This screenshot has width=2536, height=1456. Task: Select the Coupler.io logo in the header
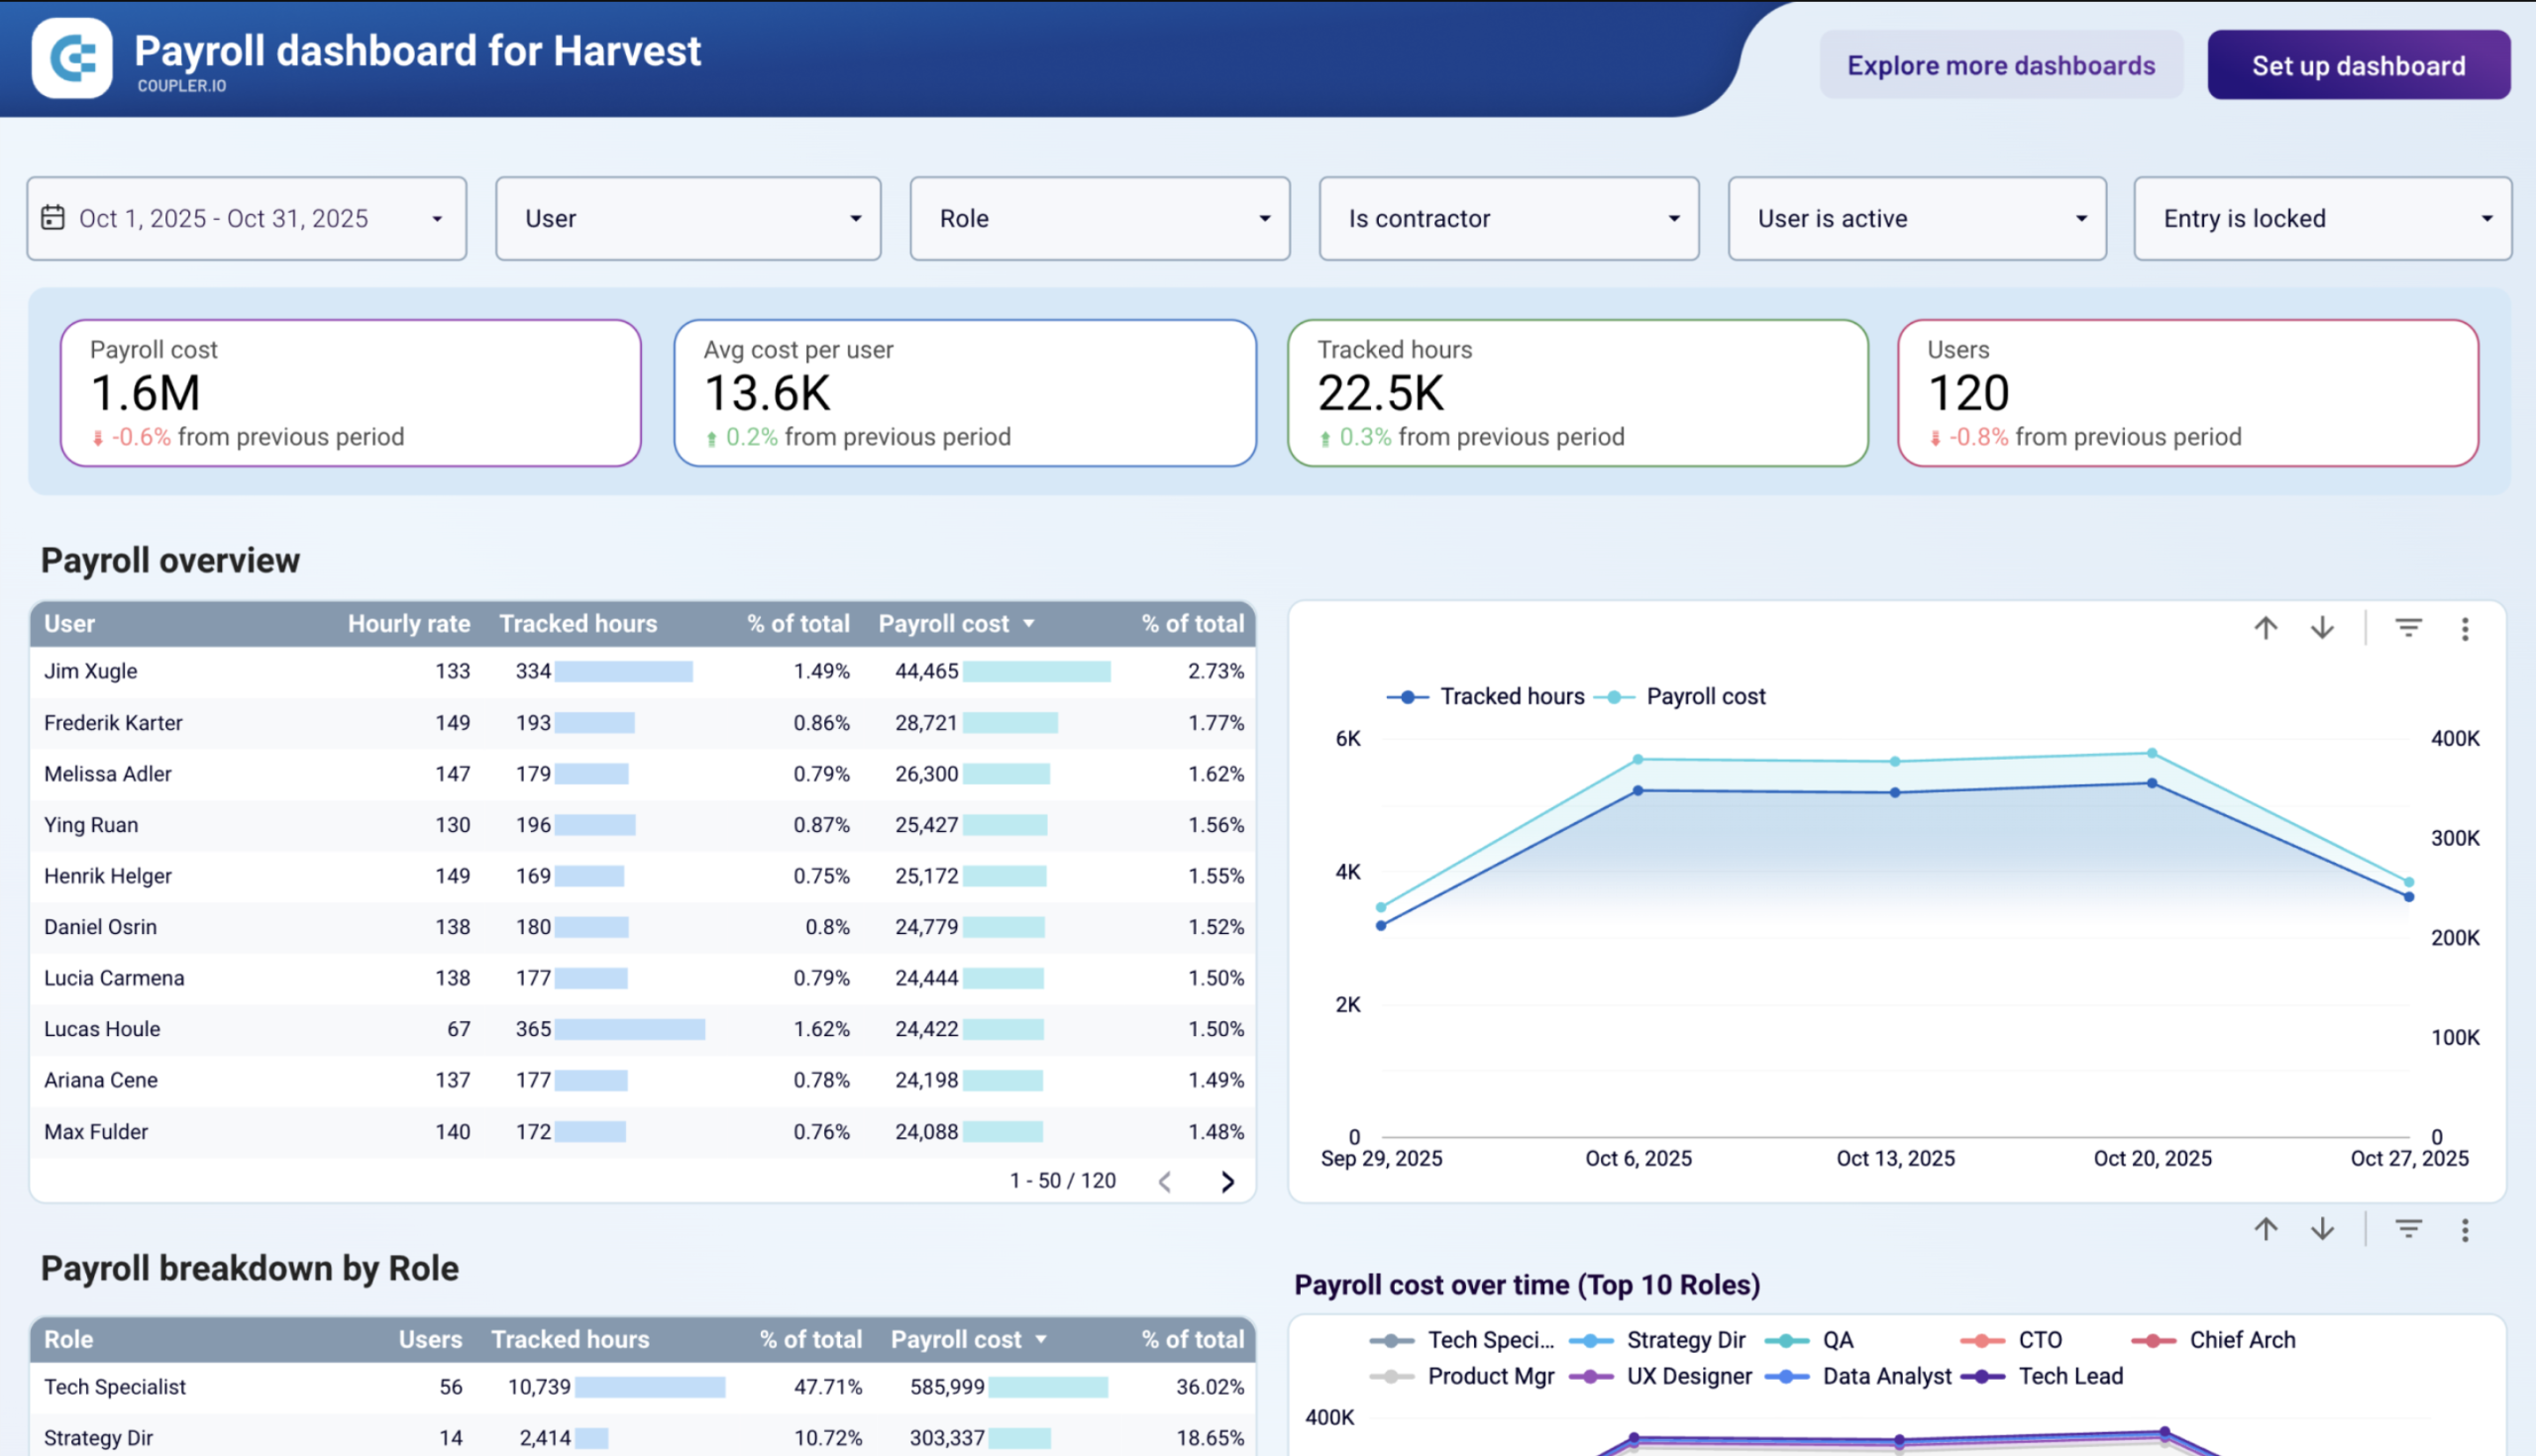pos(70,60)
